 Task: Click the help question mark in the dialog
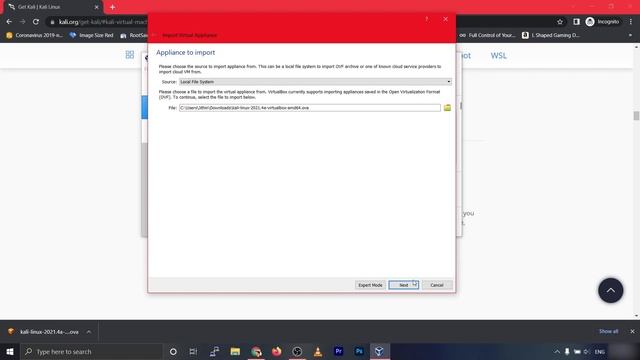pyautogui.click(x=427, y=19)
